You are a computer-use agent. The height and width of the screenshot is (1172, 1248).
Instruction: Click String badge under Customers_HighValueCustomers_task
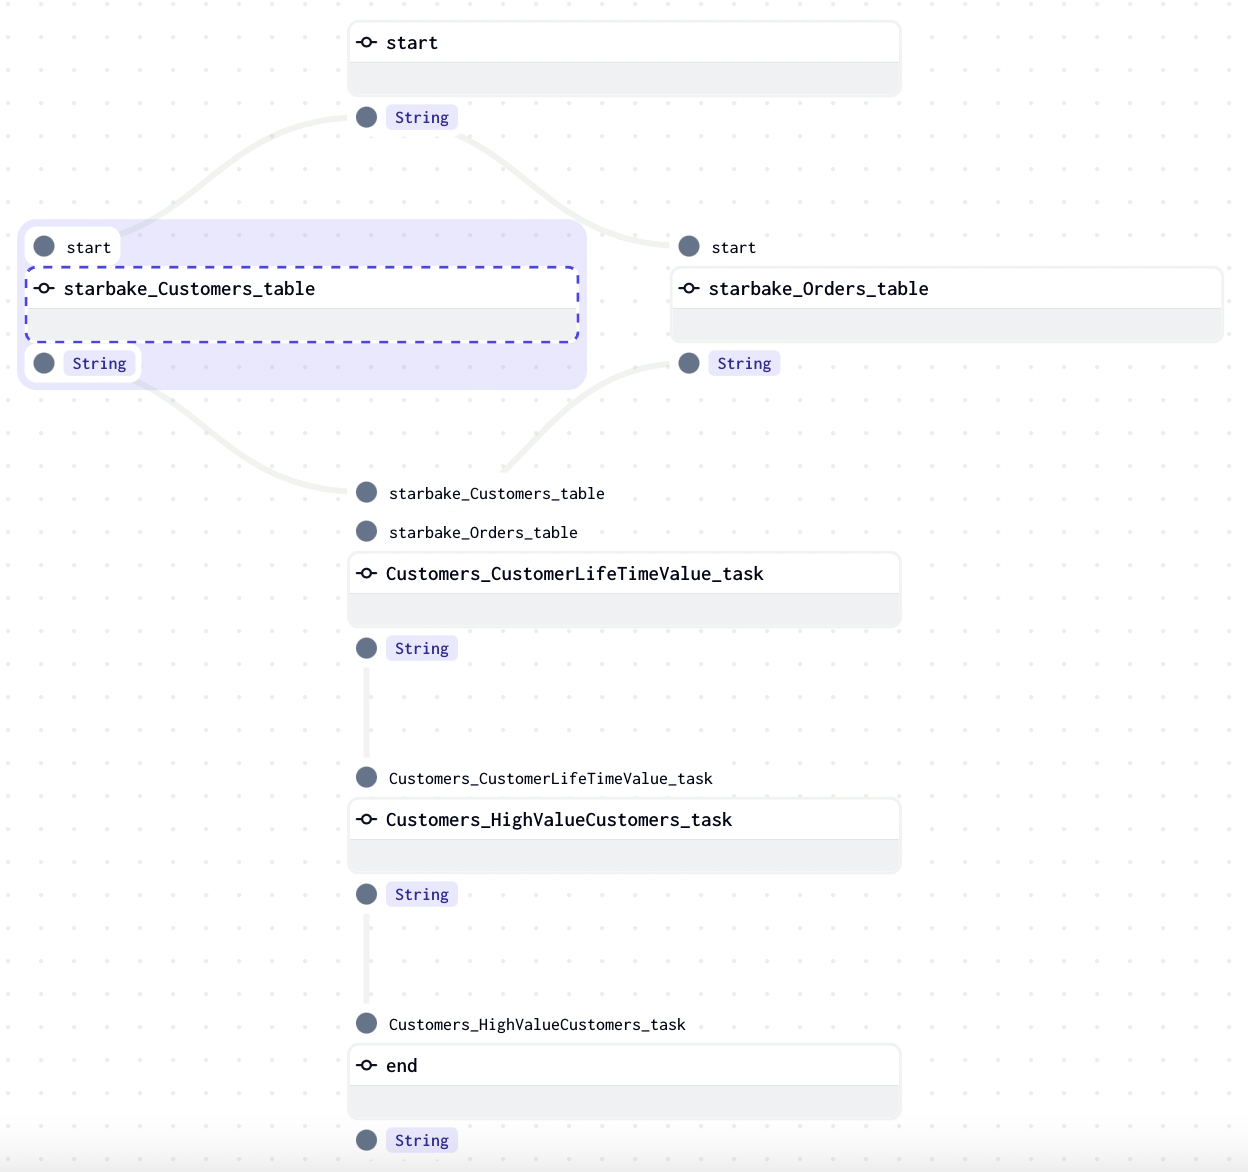pyautogui.click(x=421, y=895)
